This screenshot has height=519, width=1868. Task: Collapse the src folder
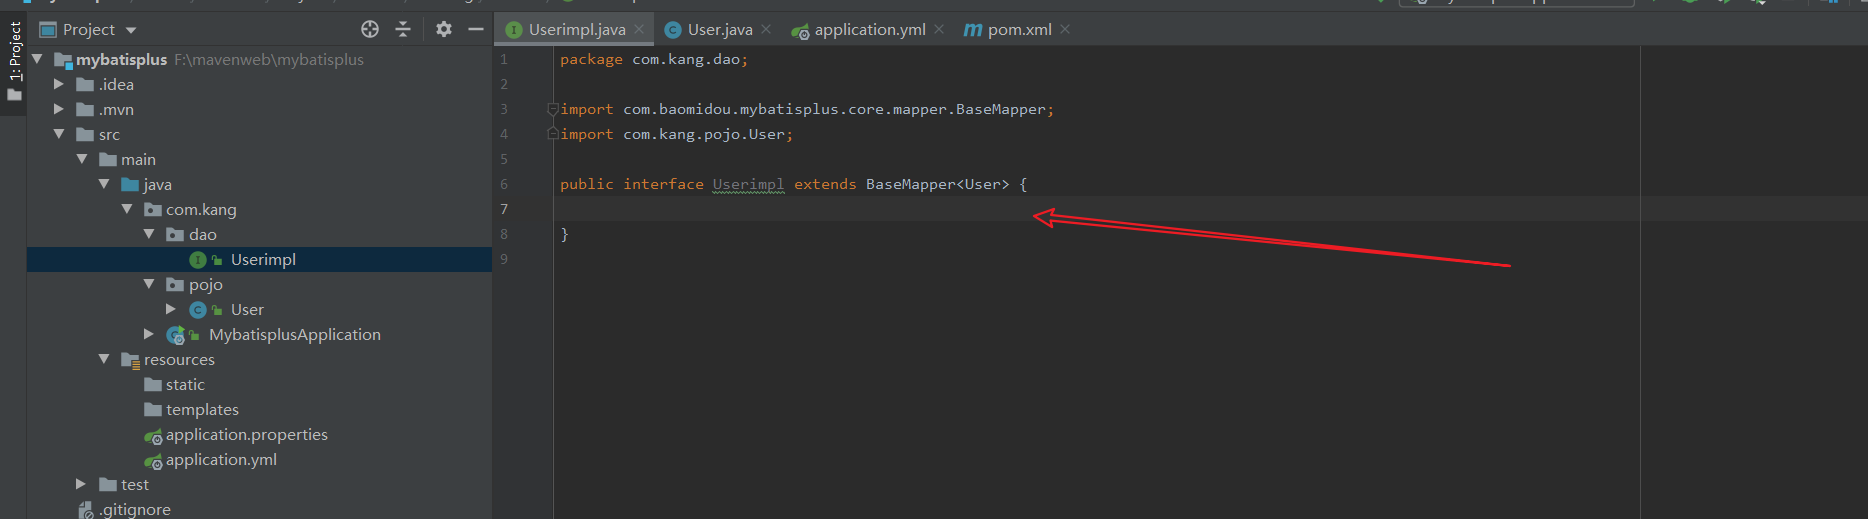point(59,134)
